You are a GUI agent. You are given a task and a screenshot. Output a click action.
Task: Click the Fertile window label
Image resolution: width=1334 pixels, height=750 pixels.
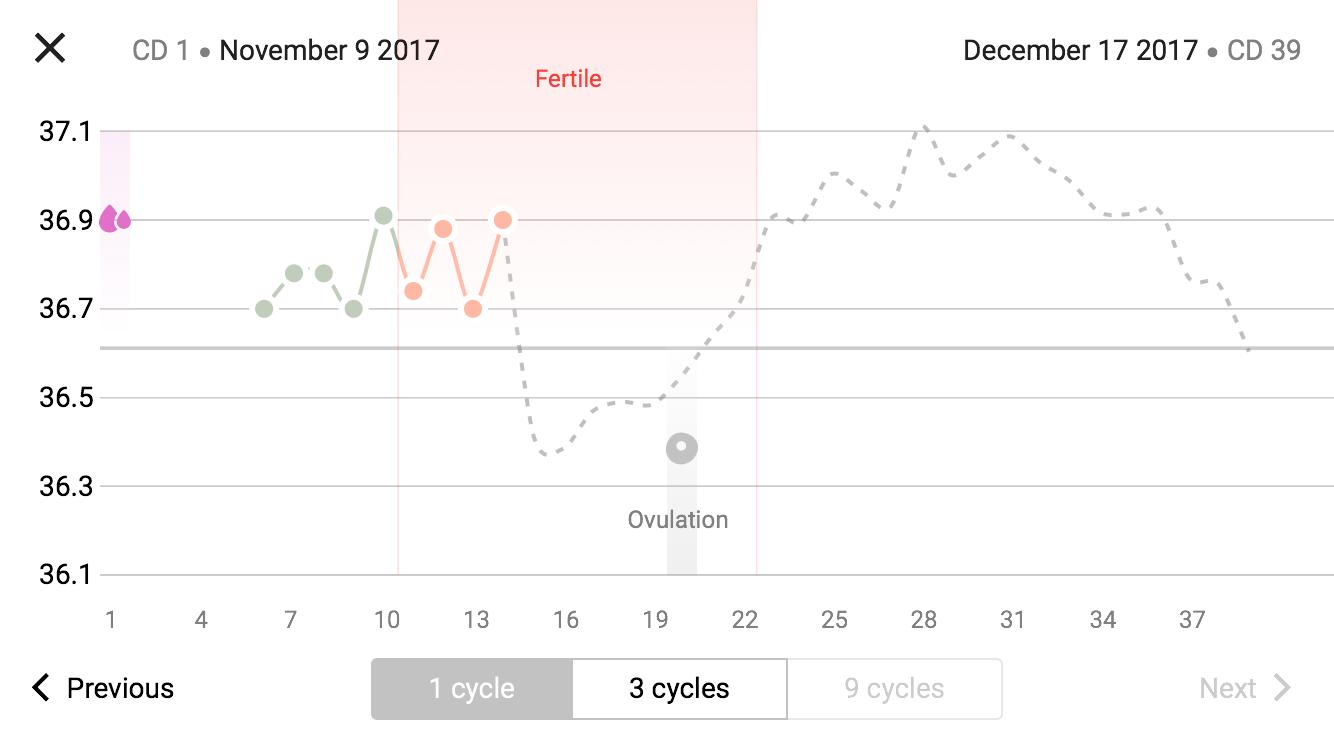[x=568, y=79]
